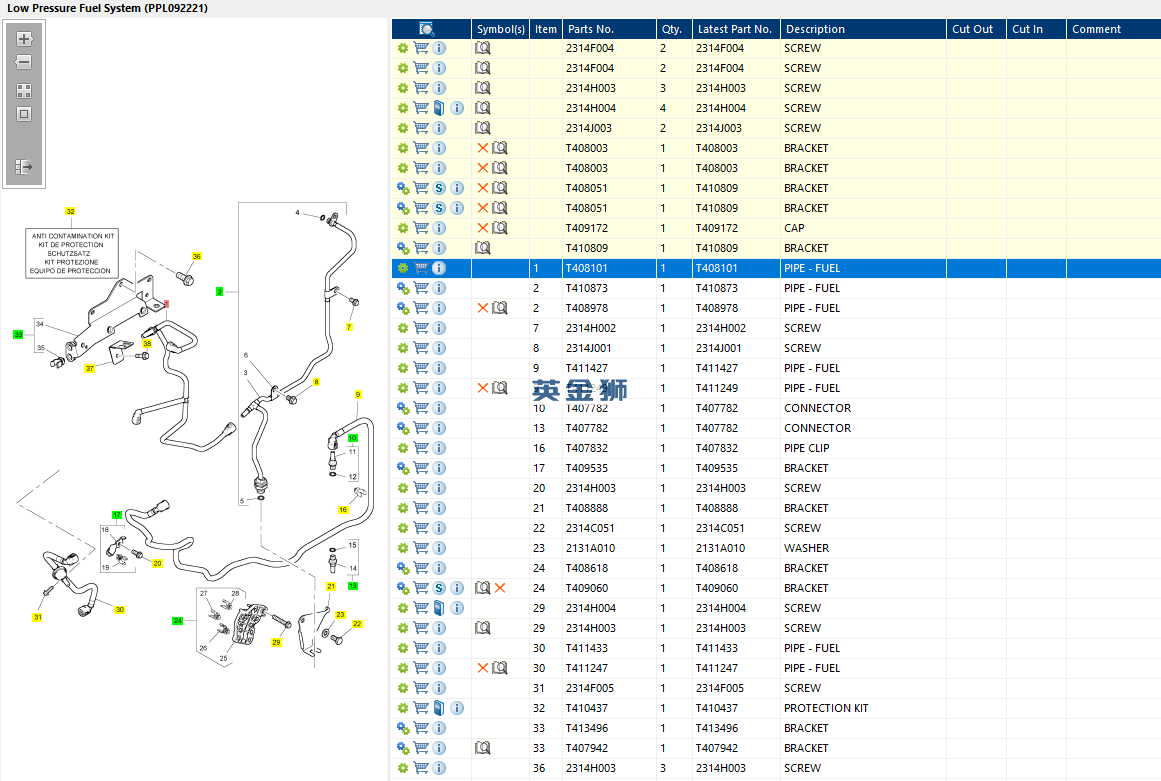Image resolution: width=1161 pixels, height=781 pixels.
Task: Open info for first 2314F004 screw row
Action: click(x=439, y=48)
